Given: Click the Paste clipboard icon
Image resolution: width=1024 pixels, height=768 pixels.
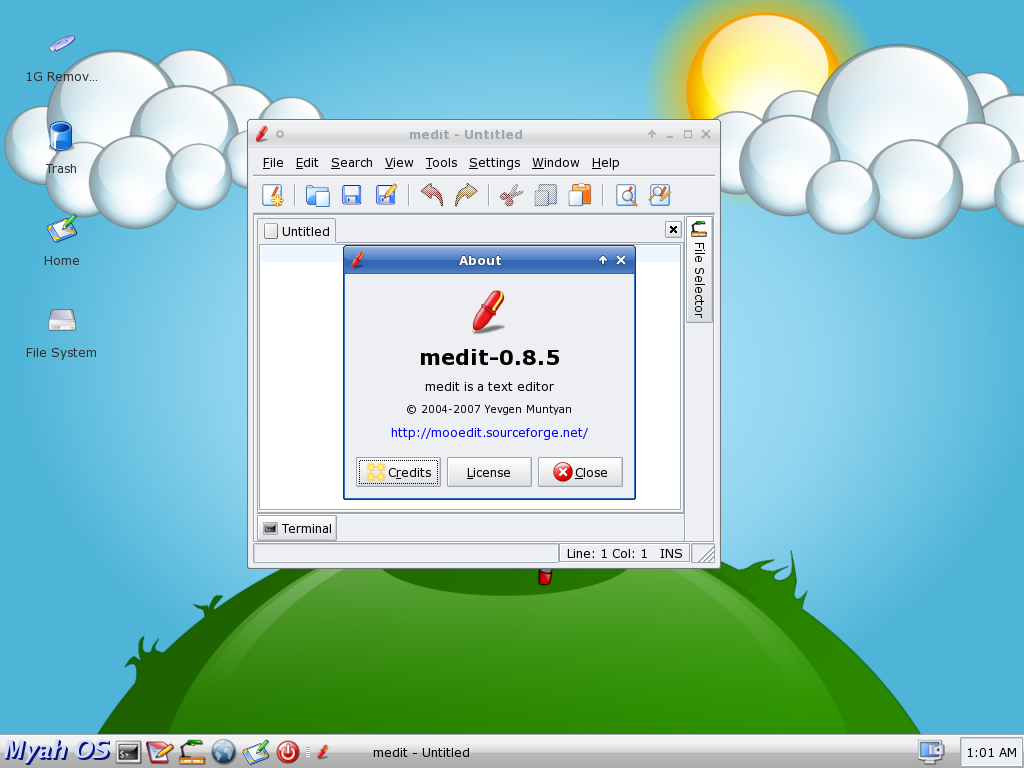Looking at the screenshot, I should pyautogui.click(x=580, y=195).
